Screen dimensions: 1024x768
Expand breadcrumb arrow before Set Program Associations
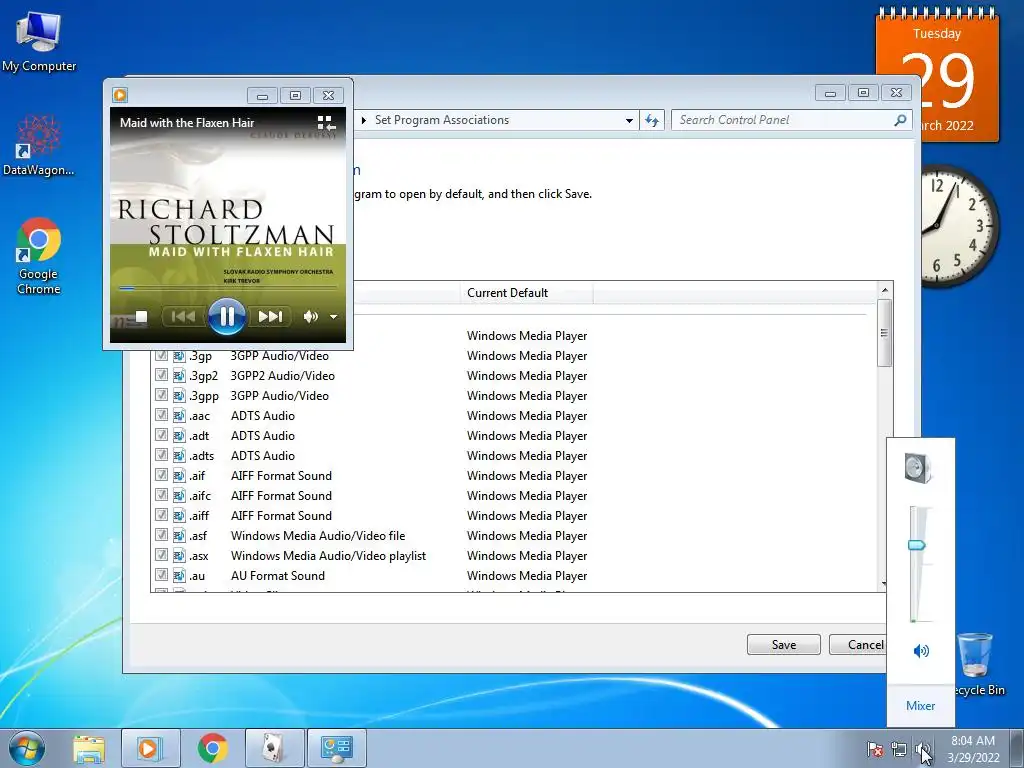tap(364, 120)
